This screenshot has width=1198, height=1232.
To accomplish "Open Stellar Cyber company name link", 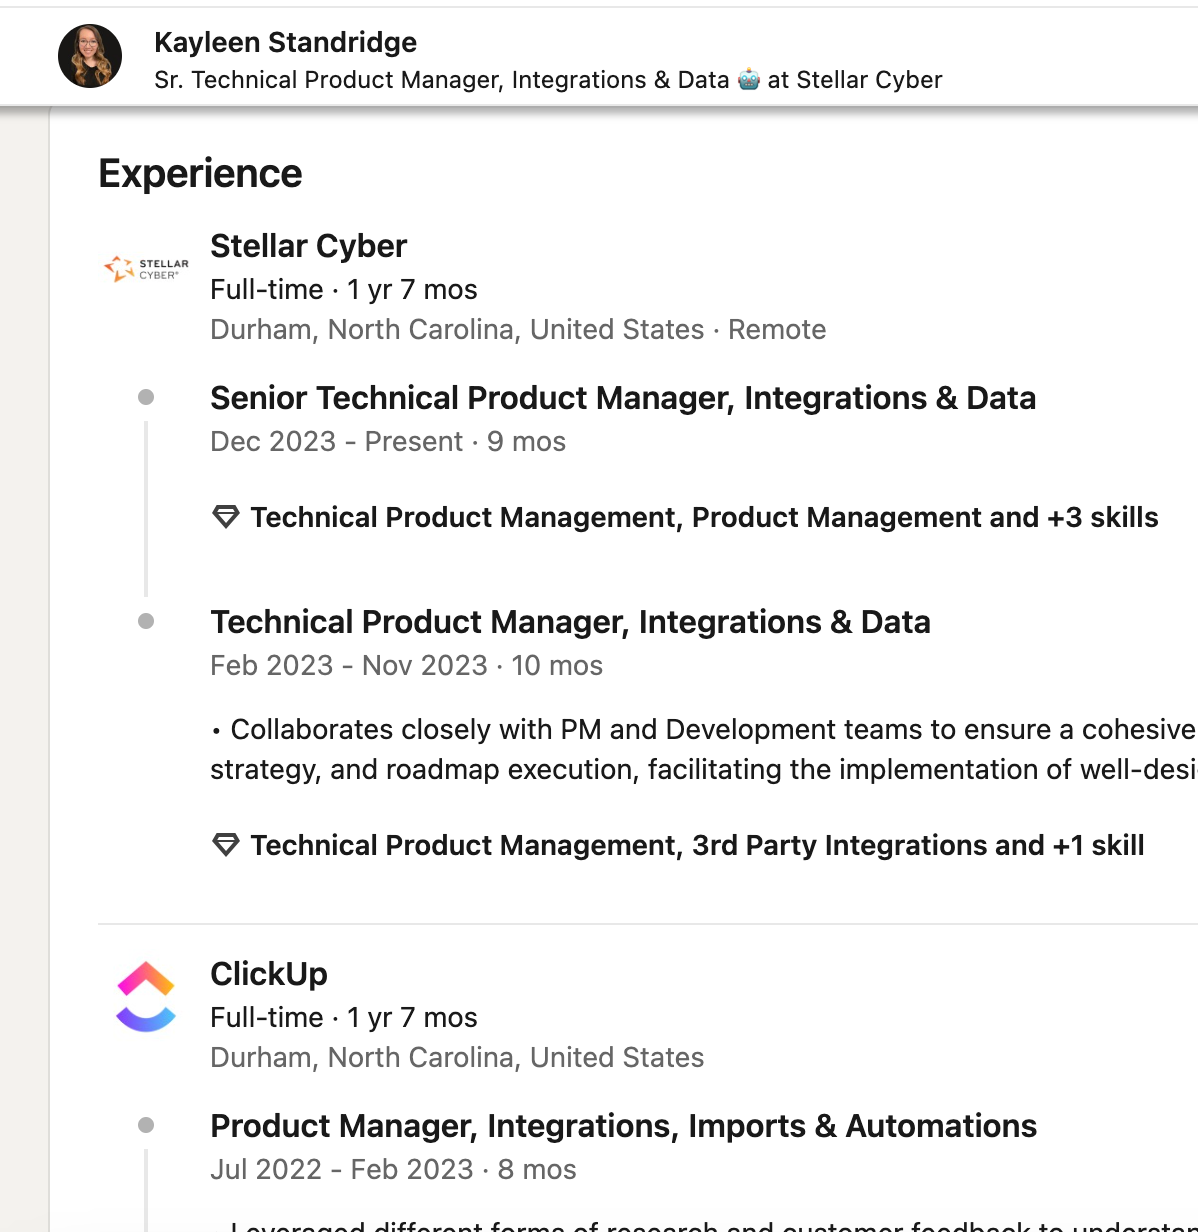I will [308, 246].
